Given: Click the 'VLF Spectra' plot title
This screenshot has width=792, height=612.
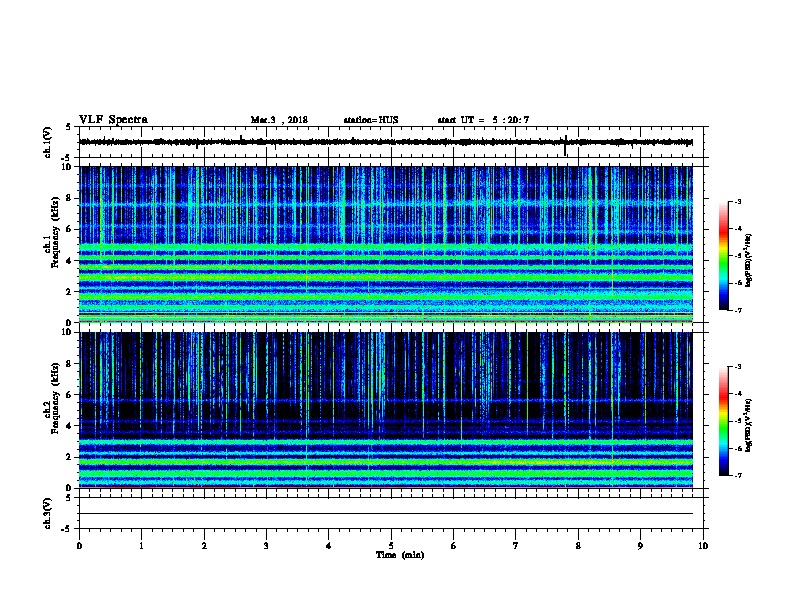Looking at the screenshot, I should 113,120.
